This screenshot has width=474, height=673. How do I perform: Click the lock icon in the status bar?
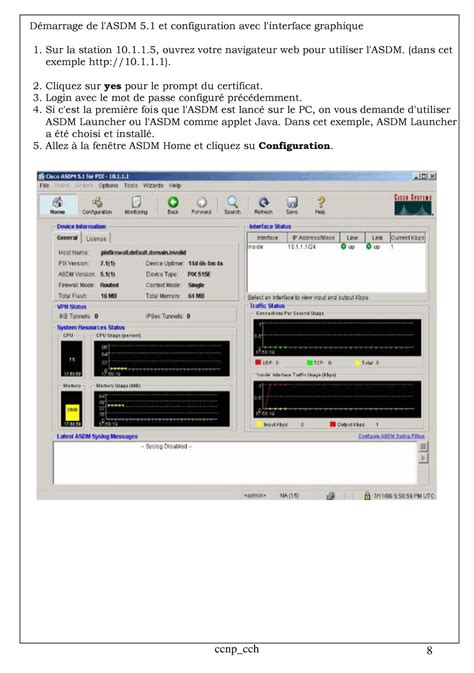point(367,496)
